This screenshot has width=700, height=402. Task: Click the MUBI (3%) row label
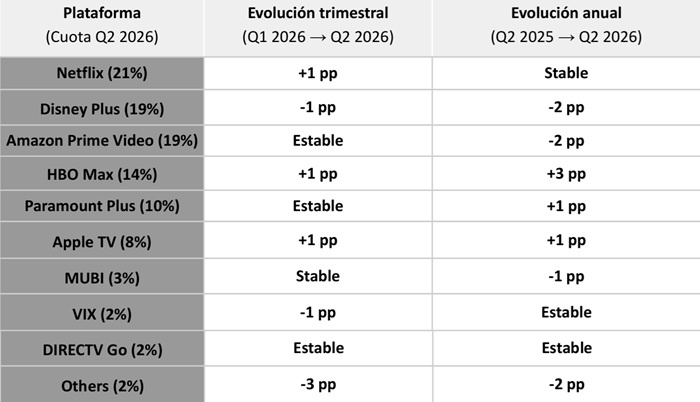[102, 276]
